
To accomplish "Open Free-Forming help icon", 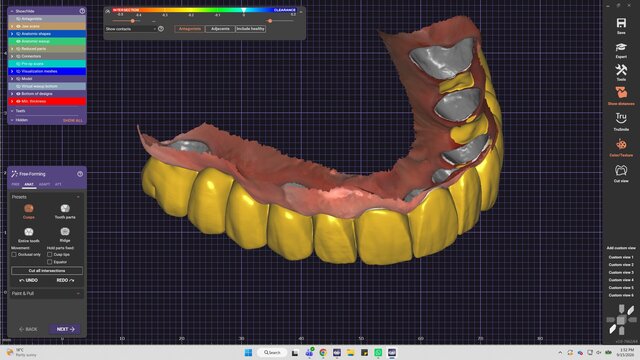I will coord(80,174).
